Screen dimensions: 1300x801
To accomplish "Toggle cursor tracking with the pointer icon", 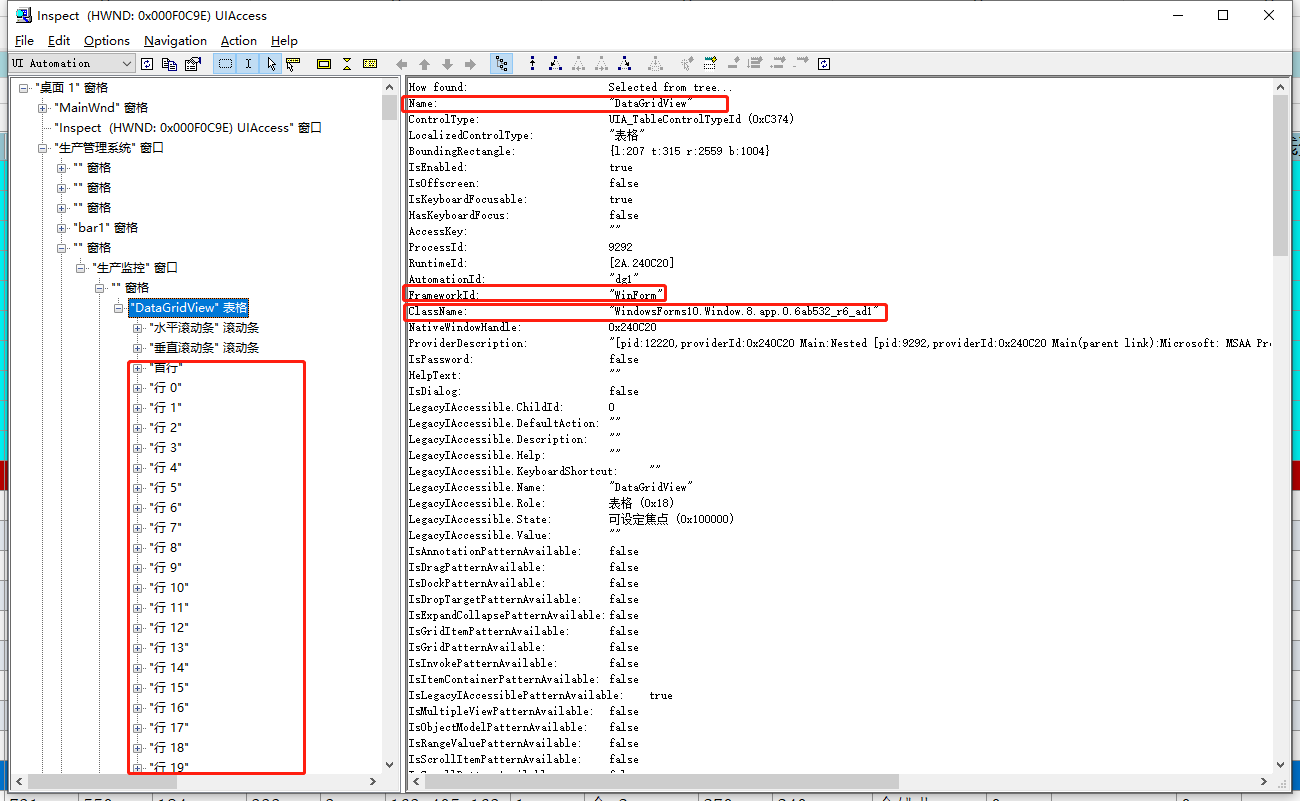I will (x=270, y=63).
